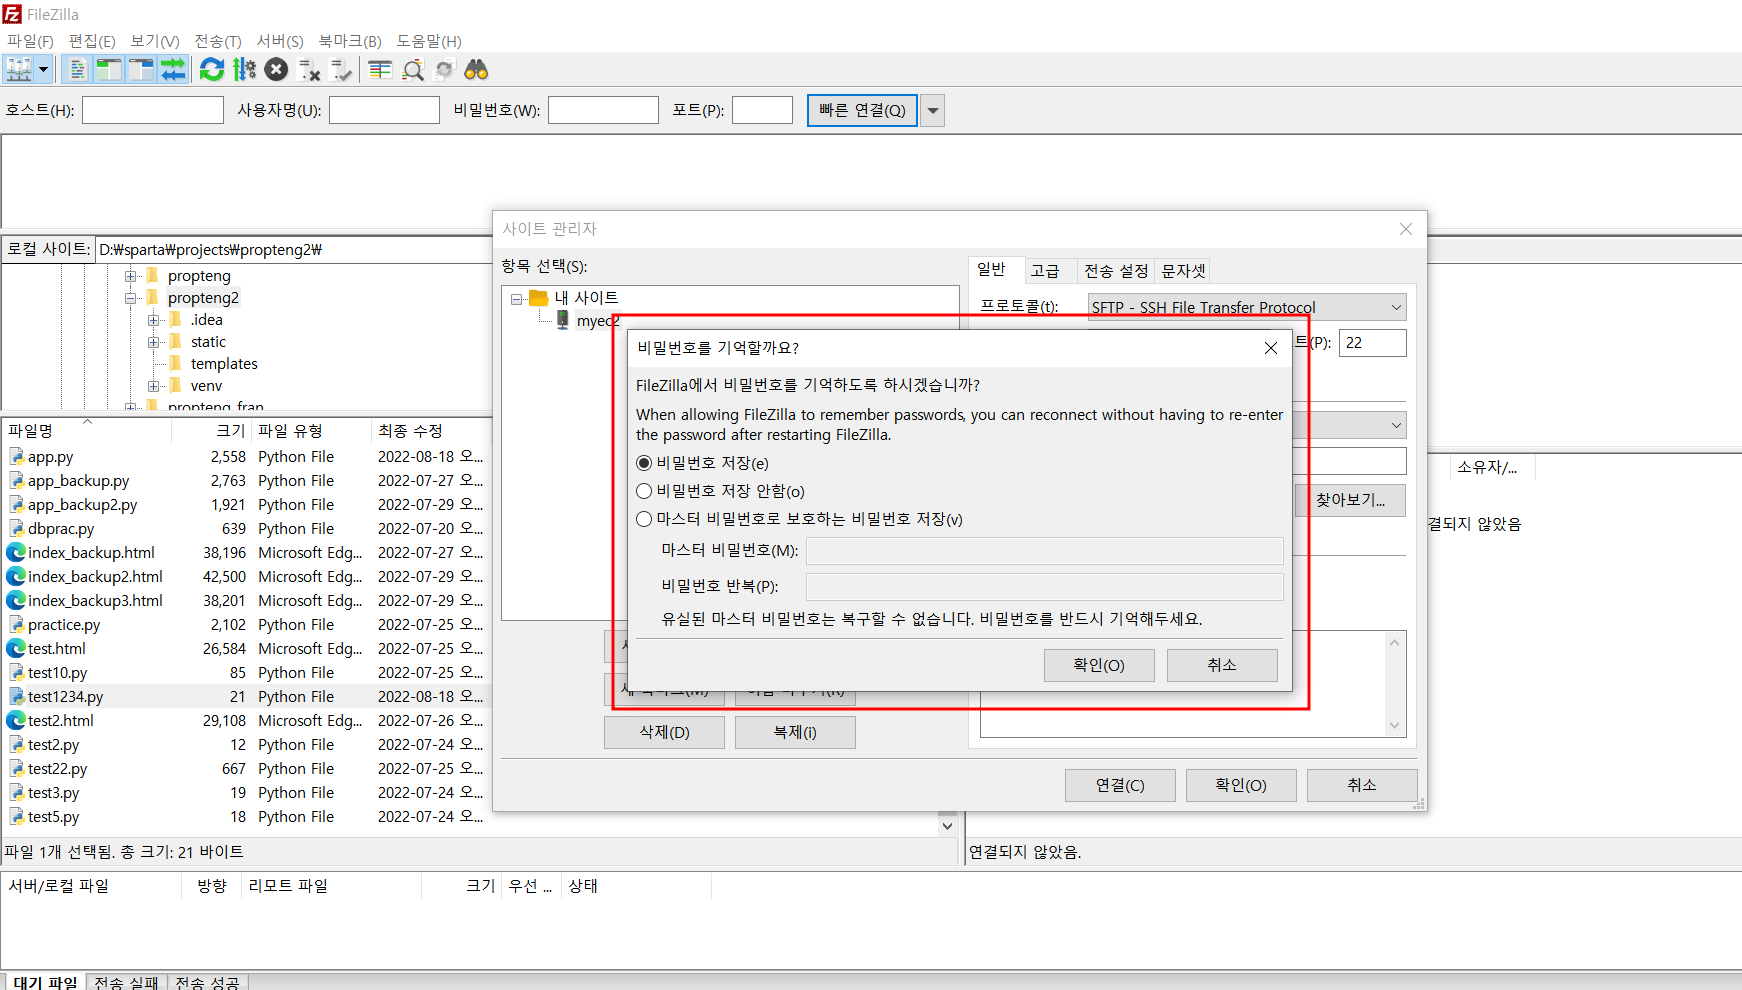Image resolution: width=1742 pixels, height=990 pixels.
Task: Collapse 내 사이트 tree node
Action: [516, 299]
